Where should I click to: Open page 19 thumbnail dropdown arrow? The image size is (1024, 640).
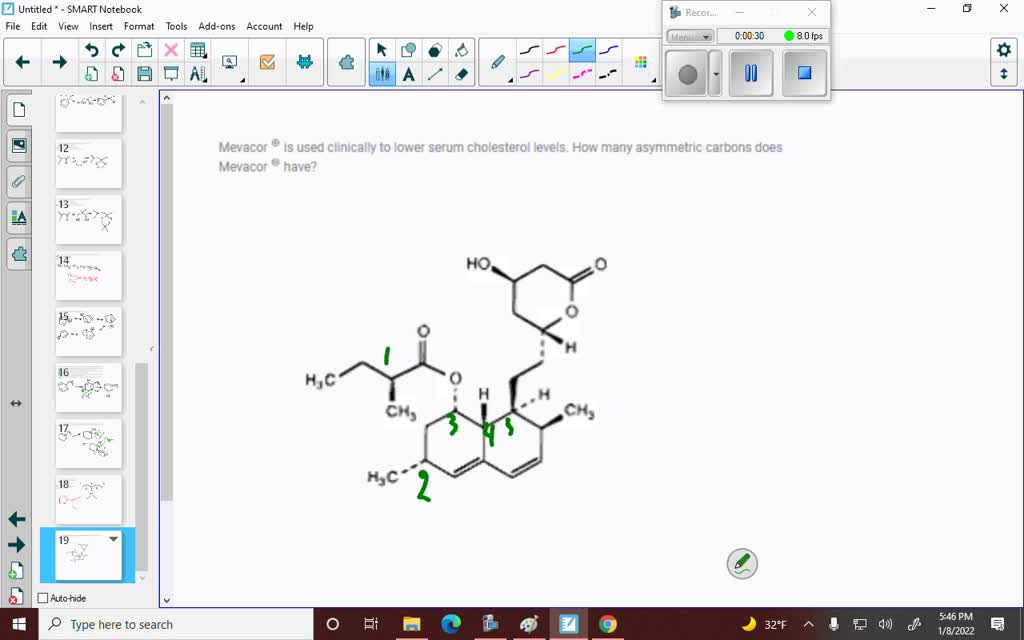[x=113, y=539]
